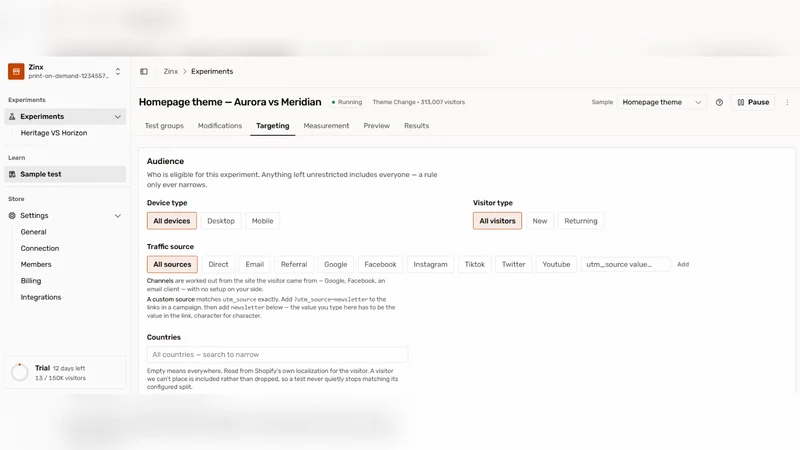Click the utm_source value input field
Screen dimensions: 800x450
click(x=626, y=264)
